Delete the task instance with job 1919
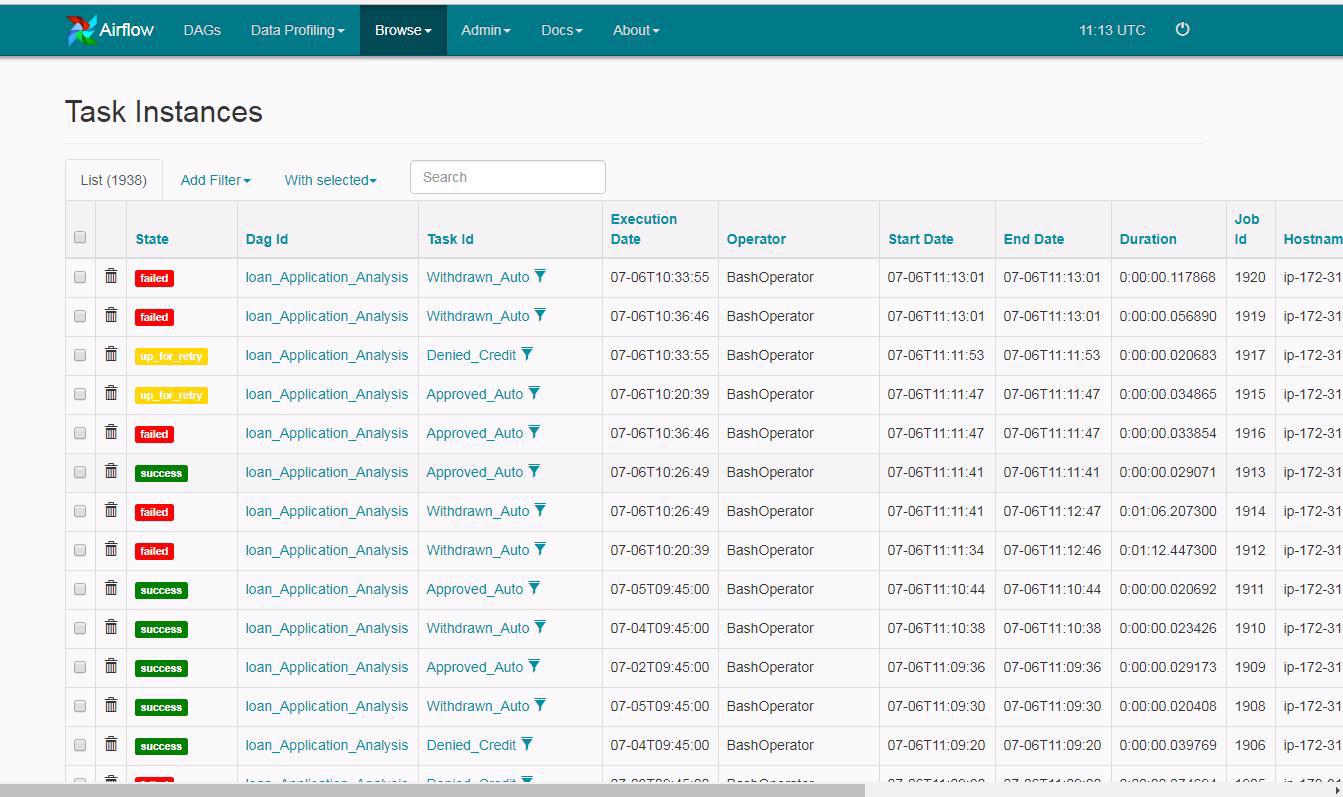1343x797 pixels. pyautogui.click(x=111, y=315)
